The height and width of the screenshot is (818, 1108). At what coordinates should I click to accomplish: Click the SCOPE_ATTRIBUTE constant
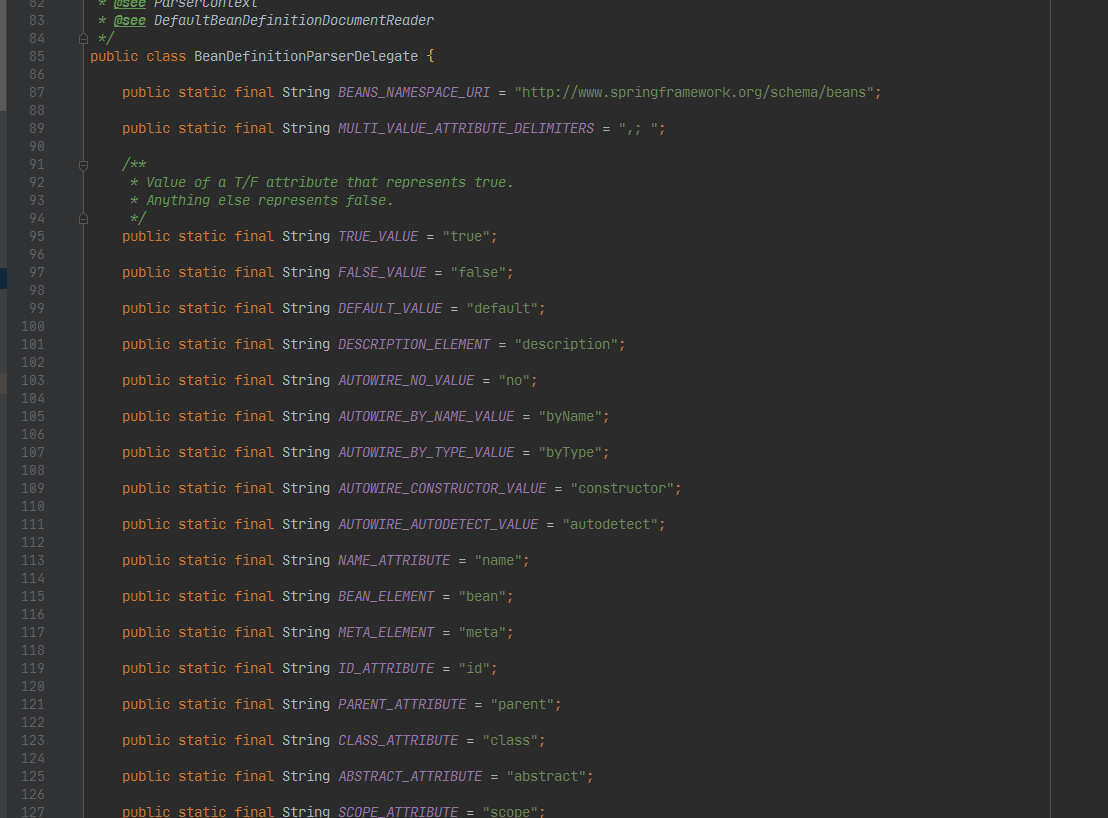[x=398, y=812]
